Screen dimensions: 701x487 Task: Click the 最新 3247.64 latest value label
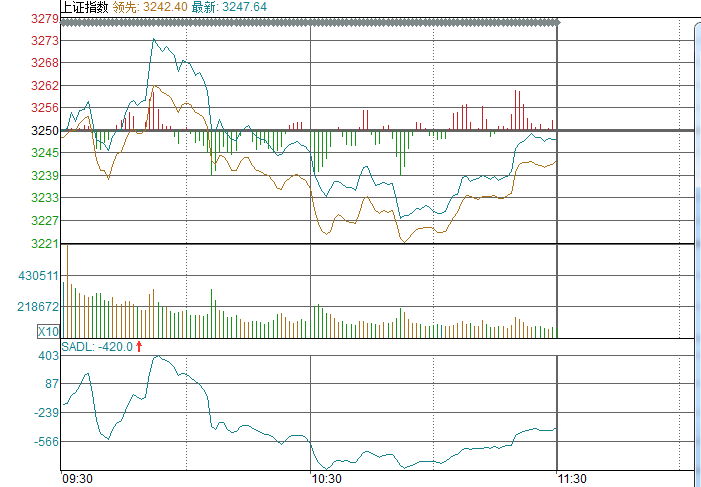click(x=232, y=7)
